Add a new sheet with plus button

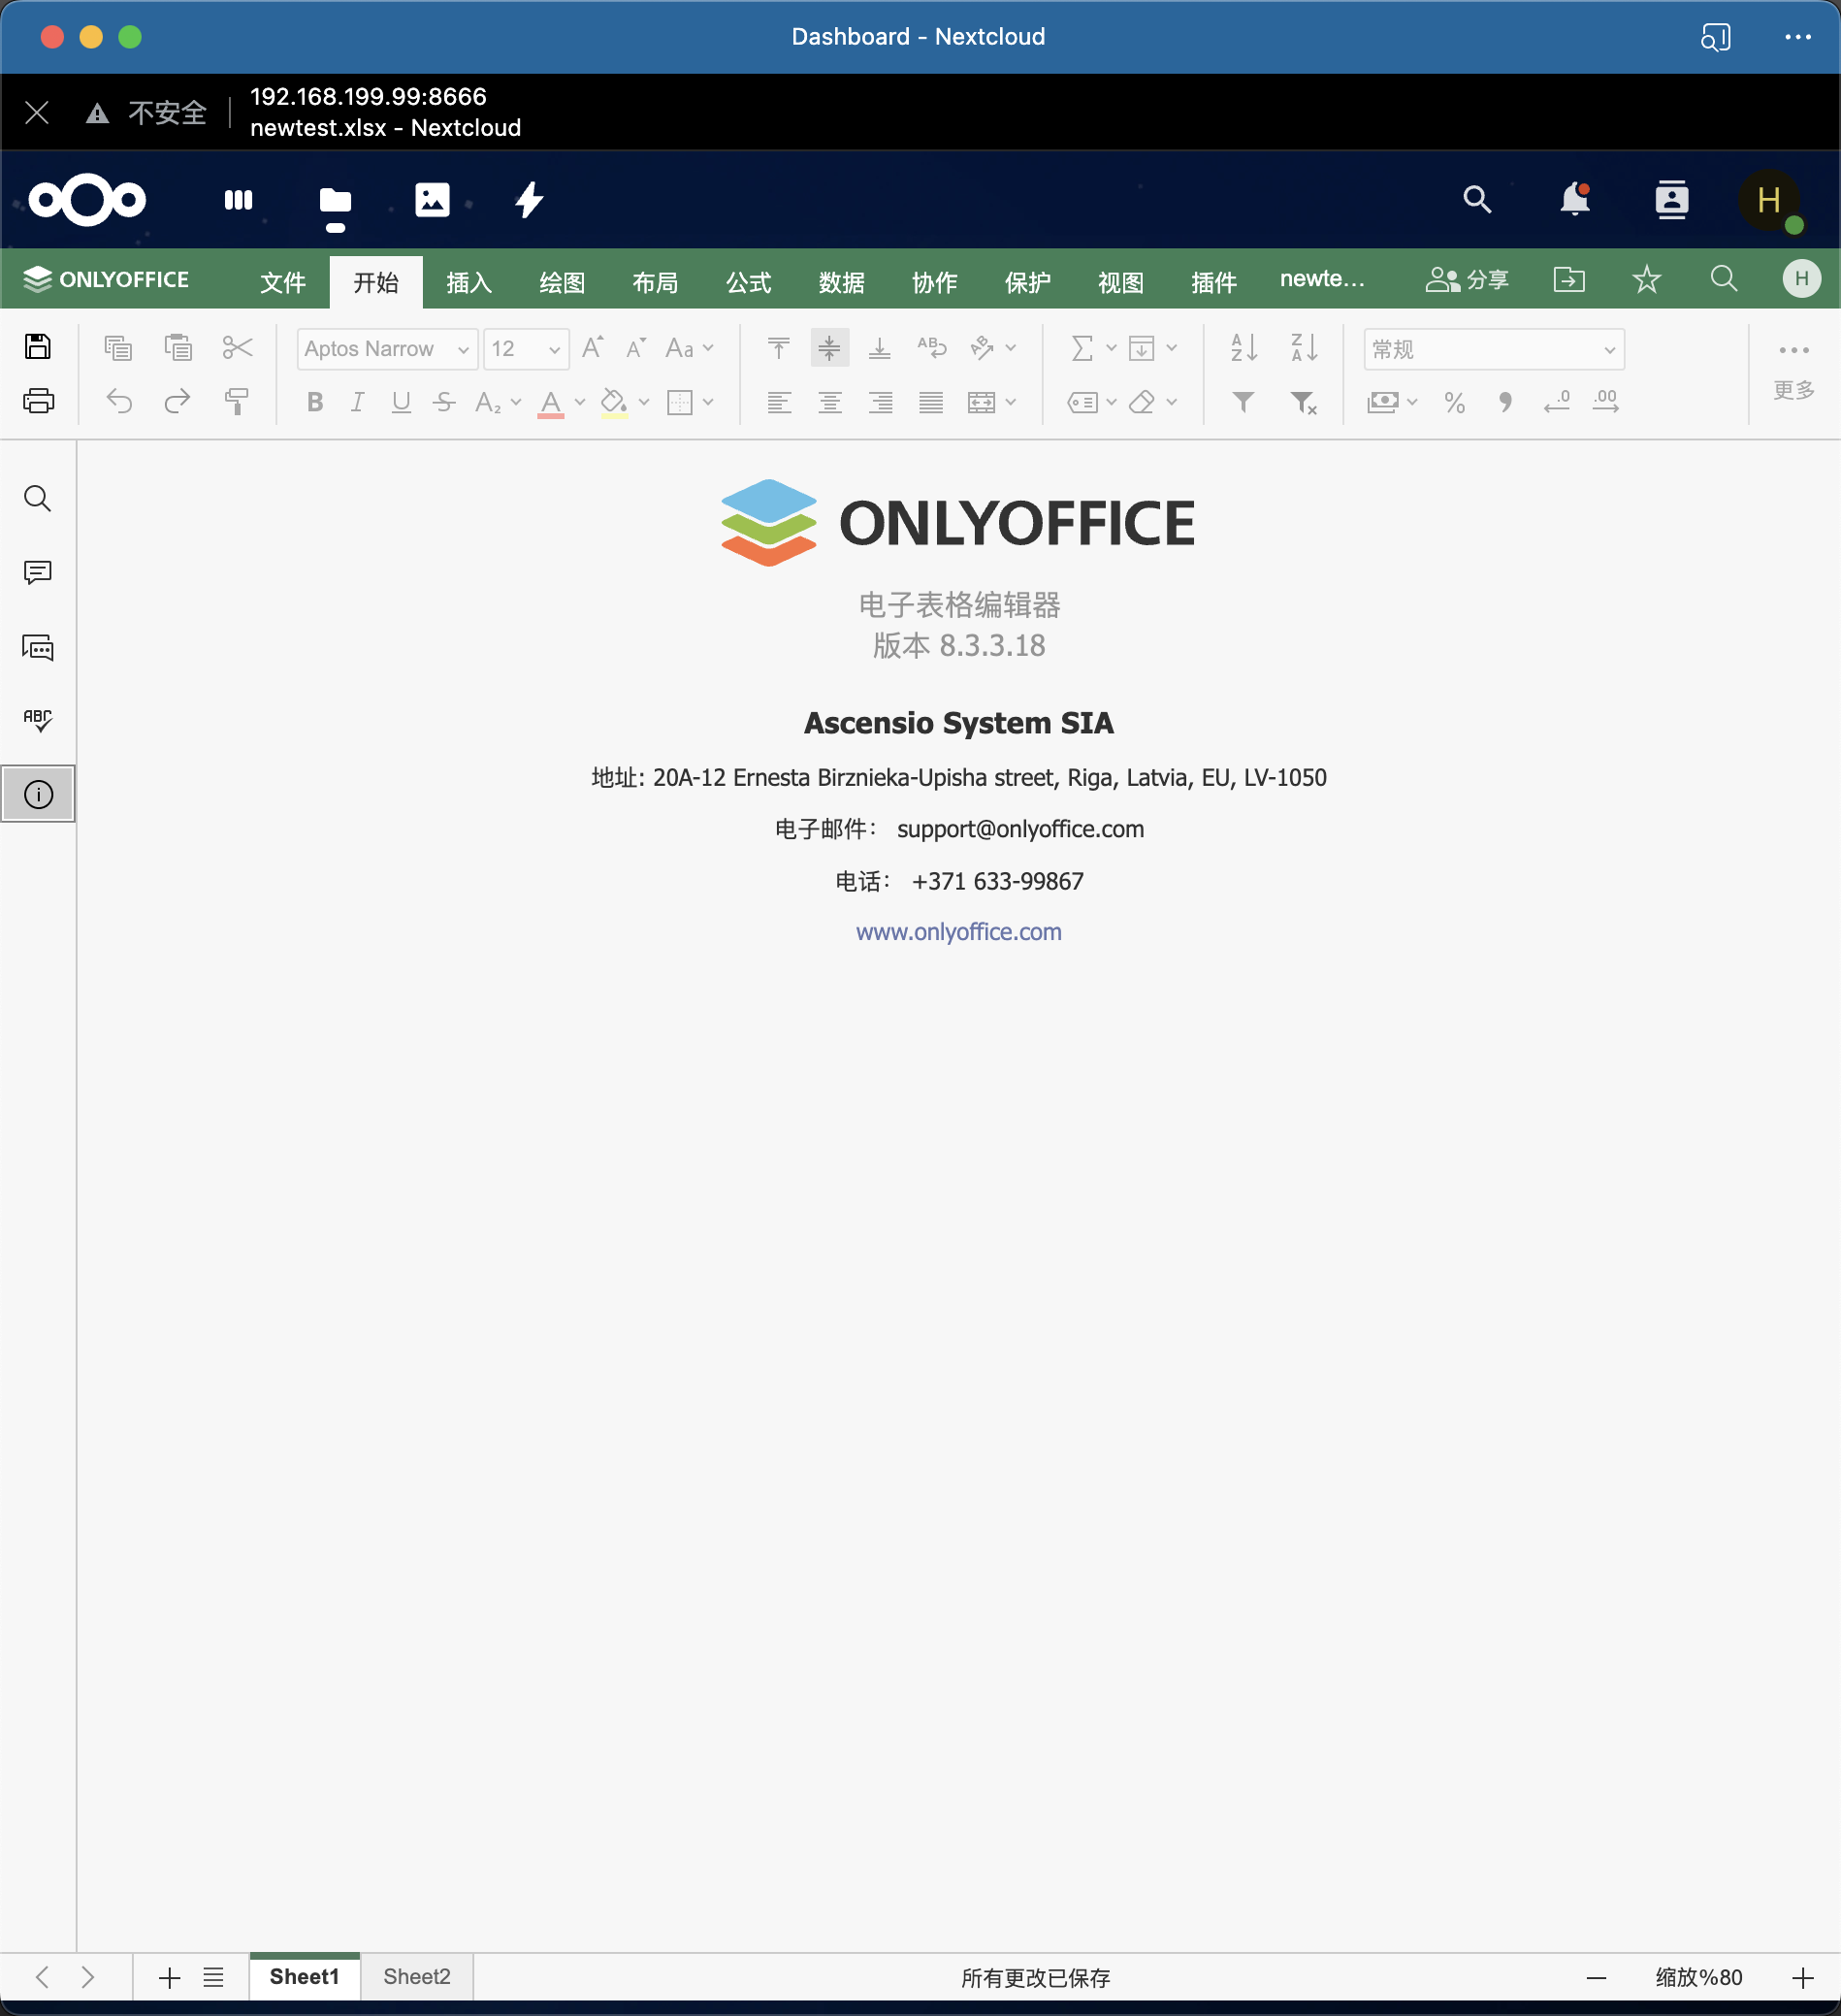169,1977
